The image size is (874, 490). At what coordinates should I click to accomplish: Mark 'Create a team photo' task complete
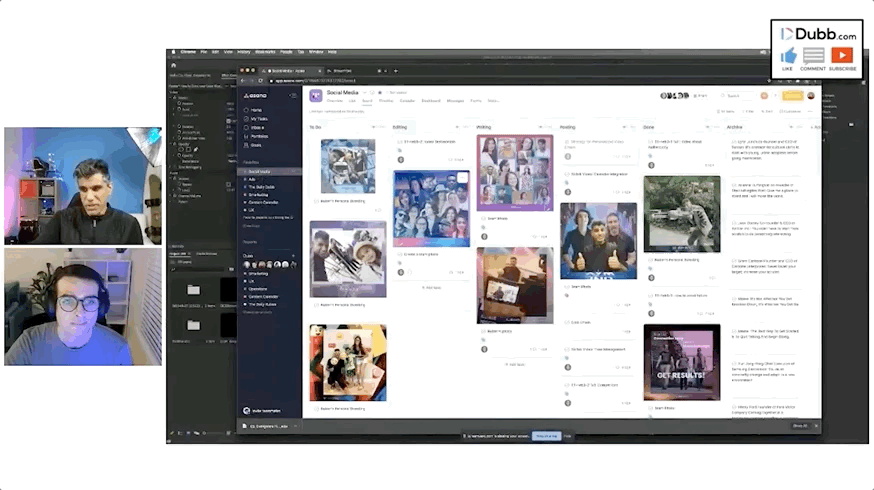(400, 254)
